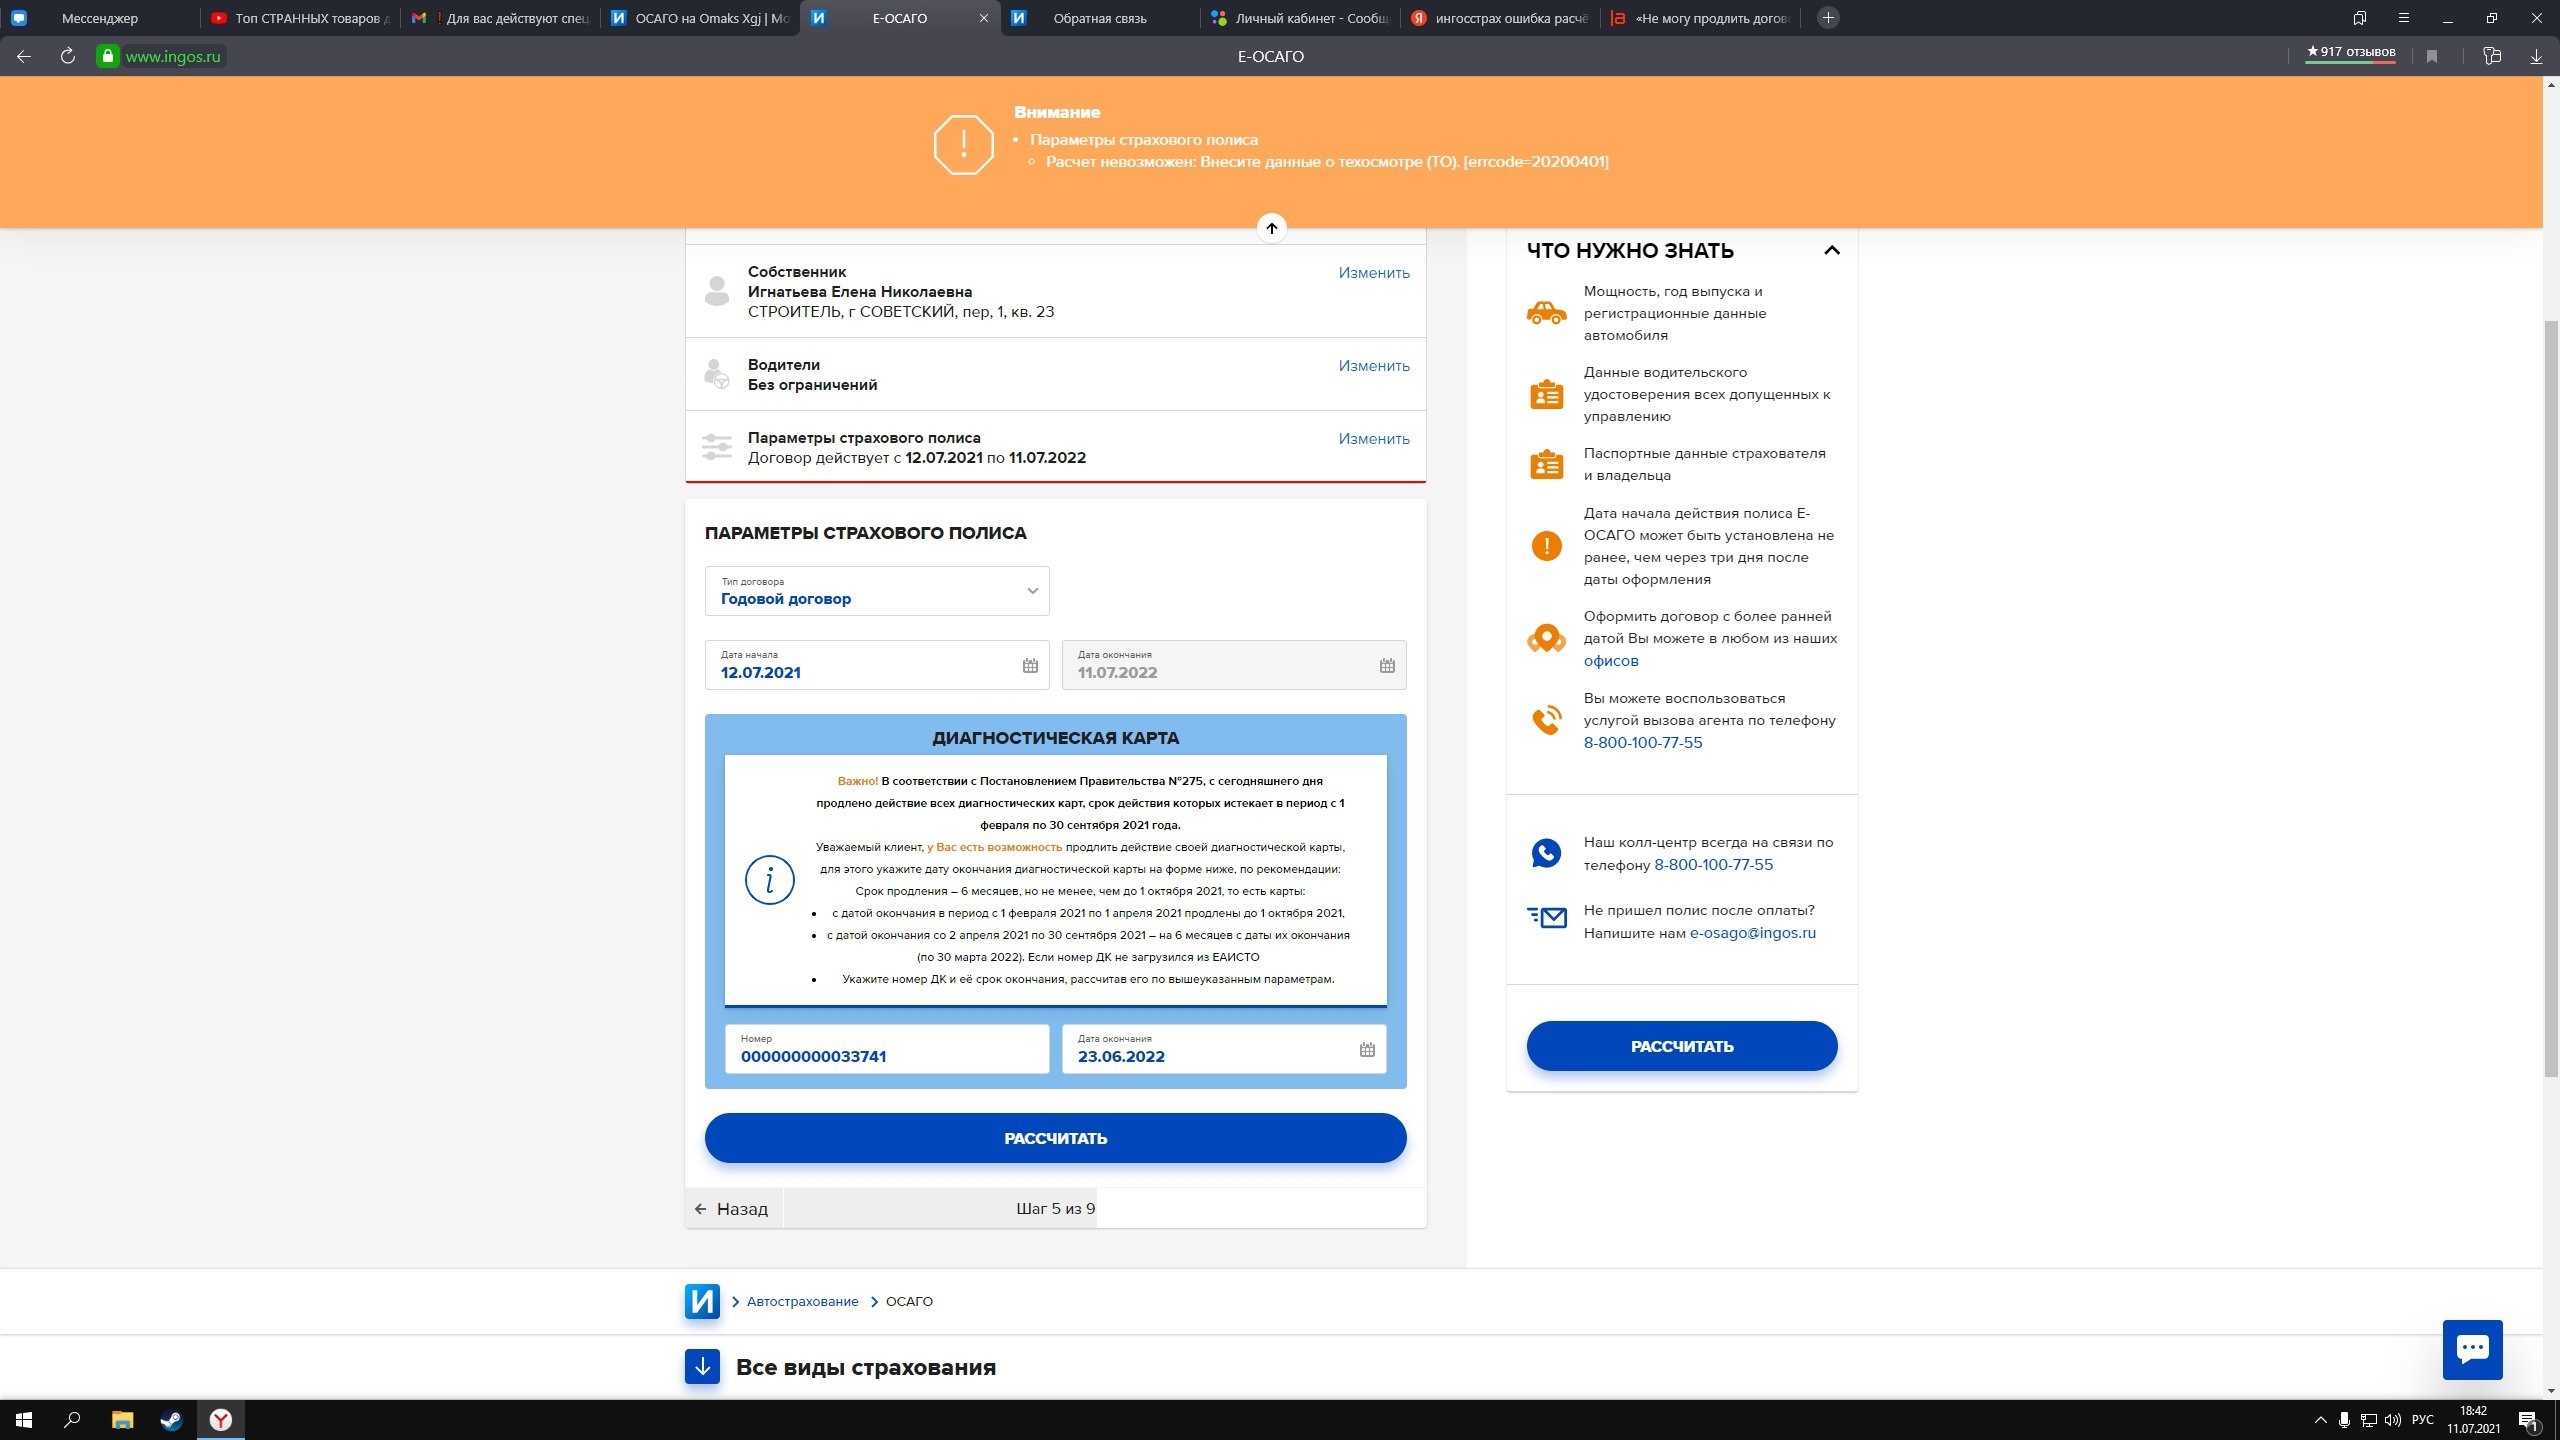Open e-osago@ingos.ru email link

1752,933
